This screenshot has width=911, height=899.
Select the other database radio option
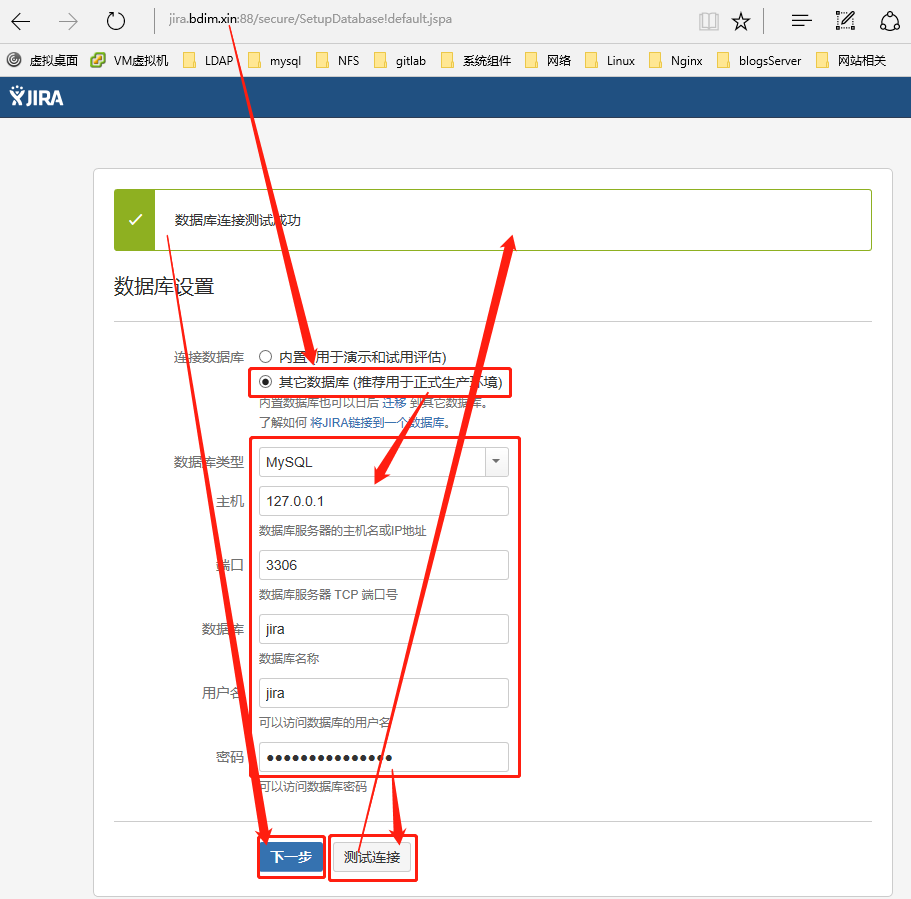[x=265, y=381]
